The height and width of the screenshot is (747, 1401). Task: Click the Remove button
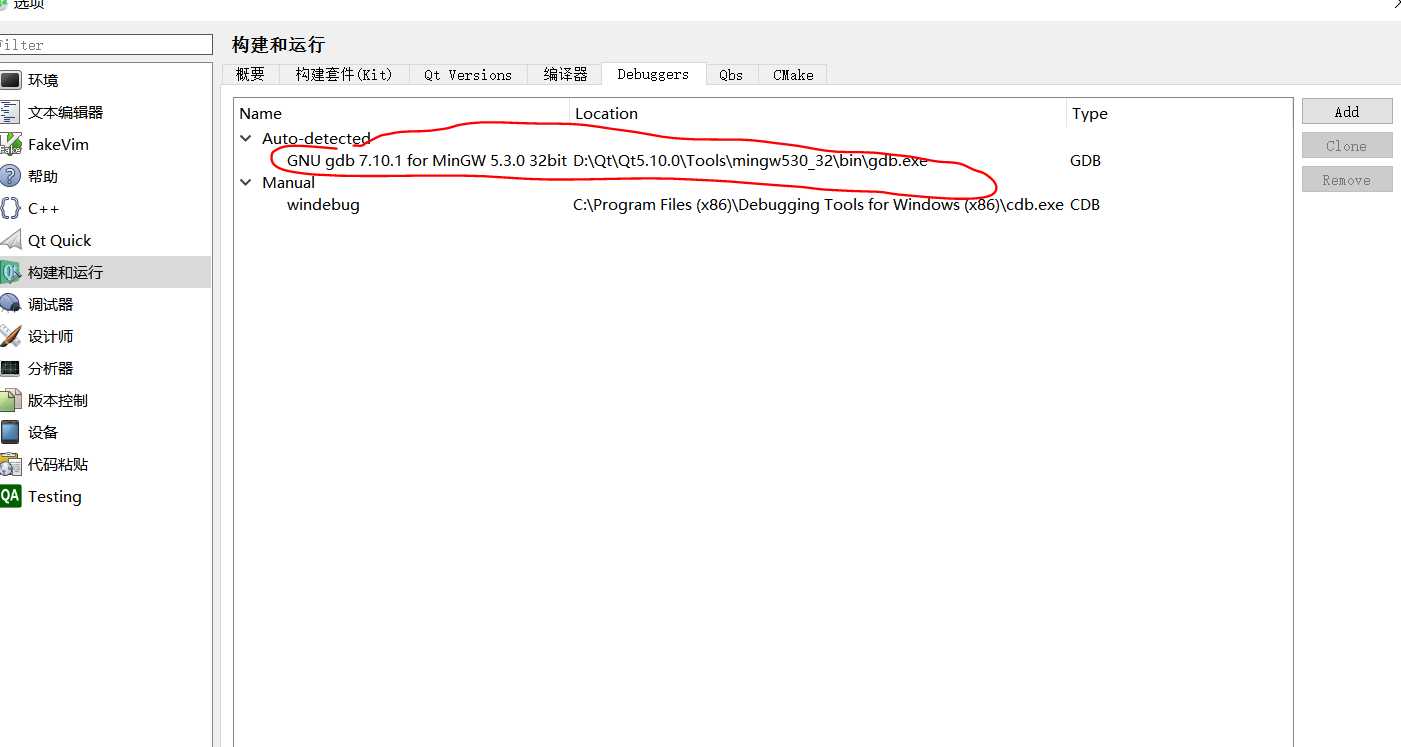[1347, 179]
